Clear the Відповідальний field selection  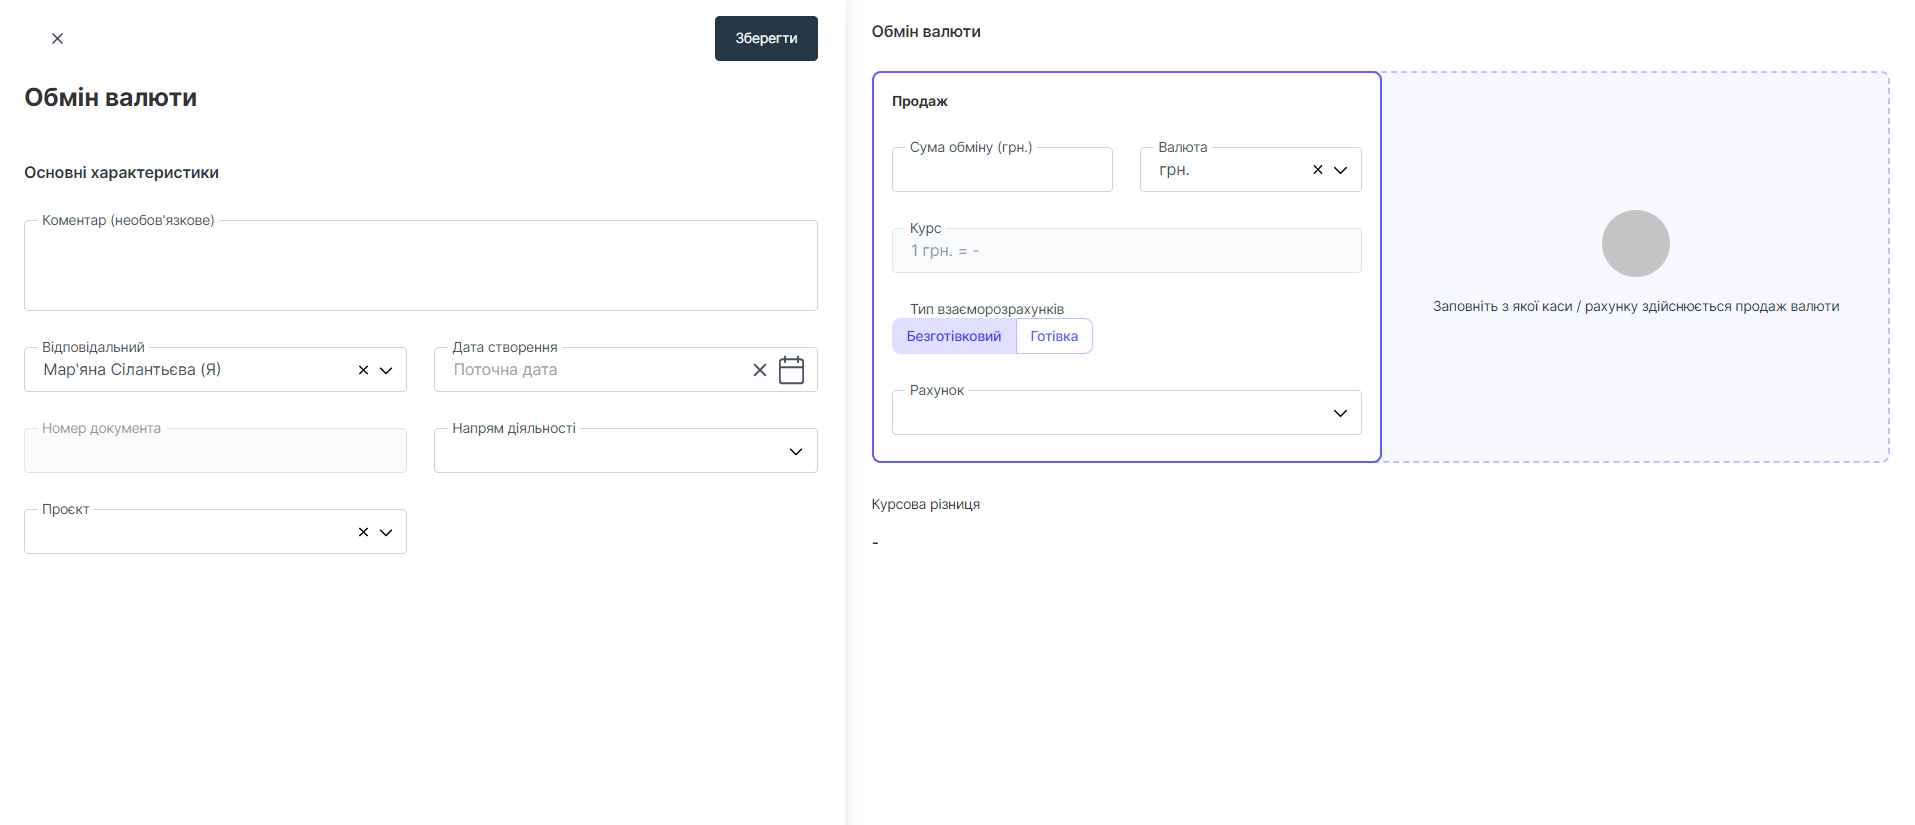[x=363, y=370]
